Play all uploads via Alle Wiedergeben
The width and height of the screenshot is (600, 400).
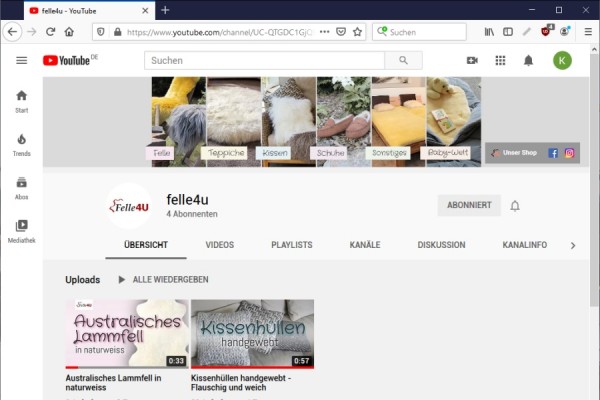[163, 280]
